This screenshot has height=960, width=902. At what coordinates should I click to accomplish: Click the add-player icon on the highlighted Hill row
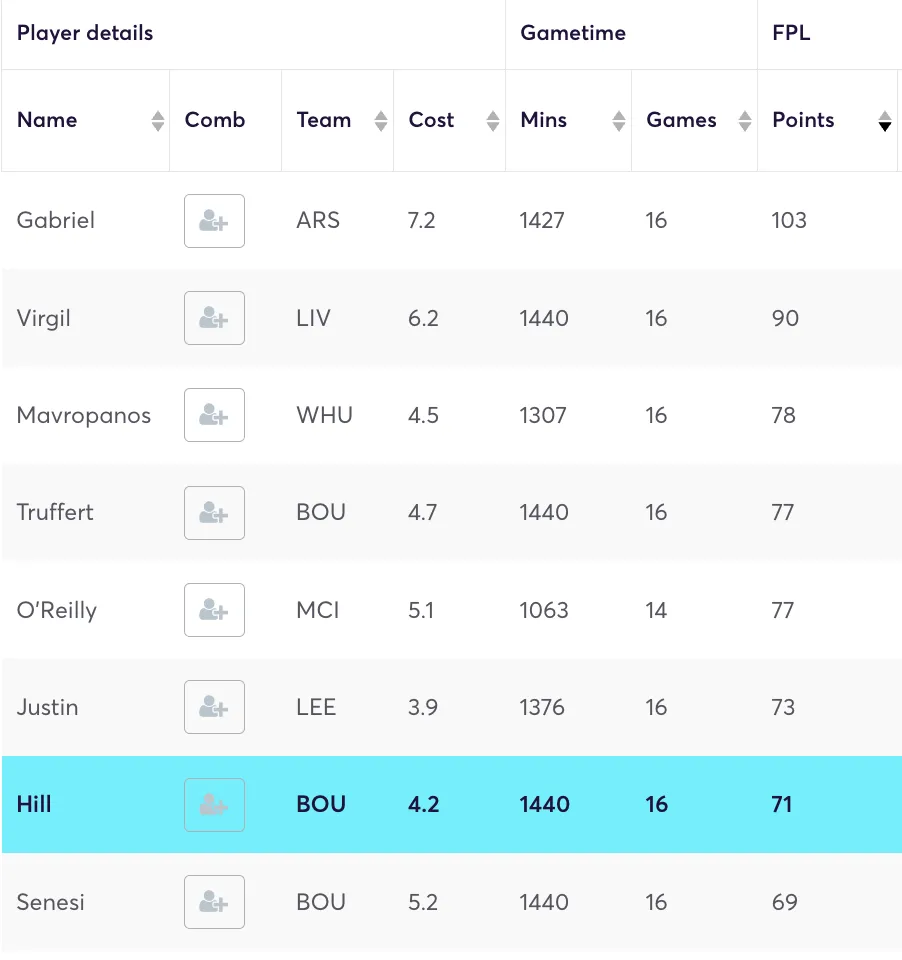tap(214, 804)
